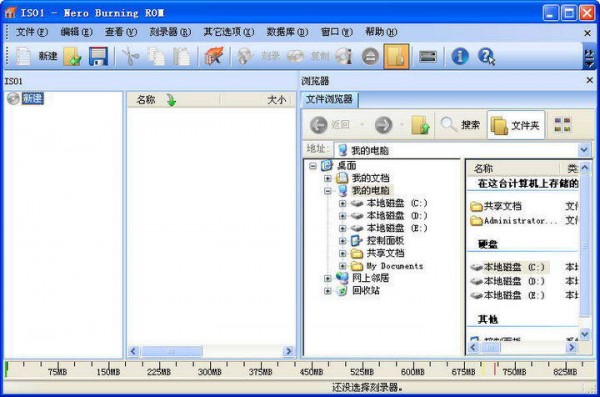The width and height of the screenshot is (600, 397).
Task: Click the Paste clipboard toolbar icon
Action: pos(181,57)
